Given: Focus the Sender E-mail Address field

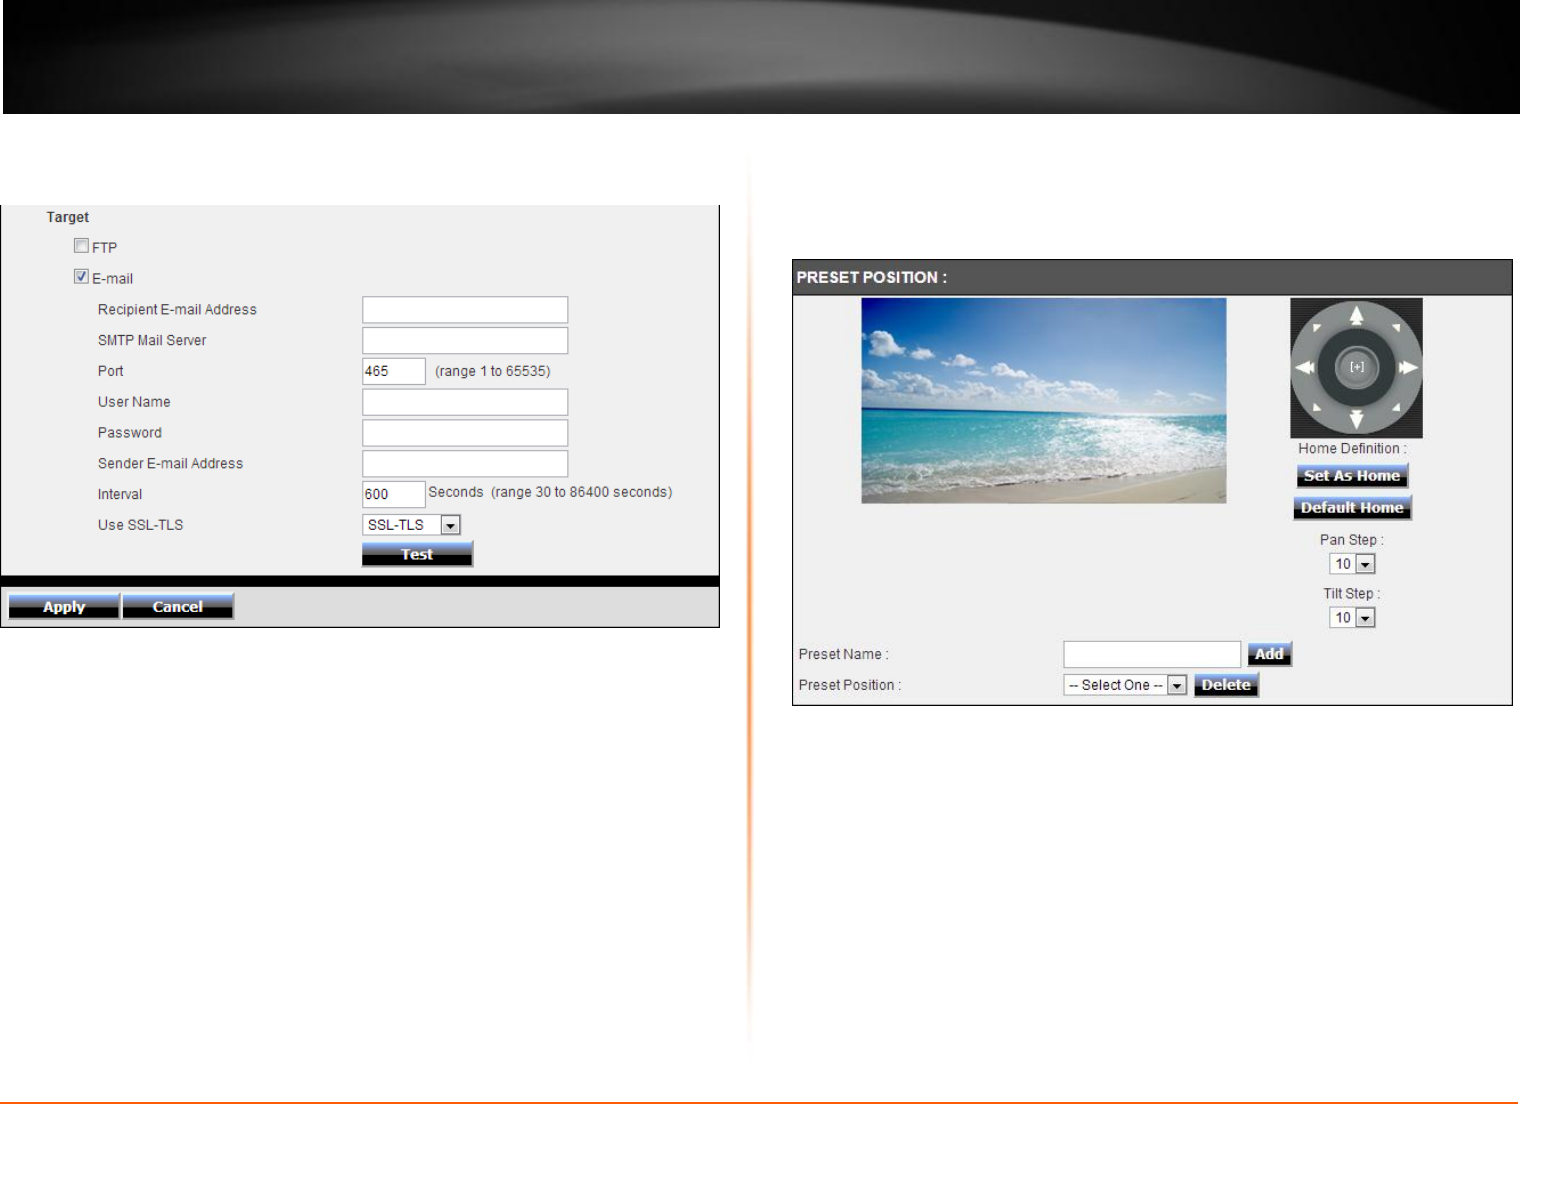Looking at the screenshot, I should click(465, 464).
